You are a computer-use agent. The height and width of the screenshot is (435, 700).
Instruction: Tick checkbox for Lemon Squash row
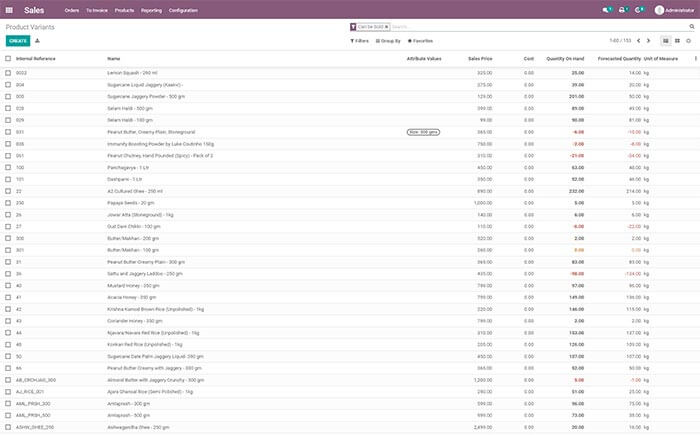pos(8,73)
